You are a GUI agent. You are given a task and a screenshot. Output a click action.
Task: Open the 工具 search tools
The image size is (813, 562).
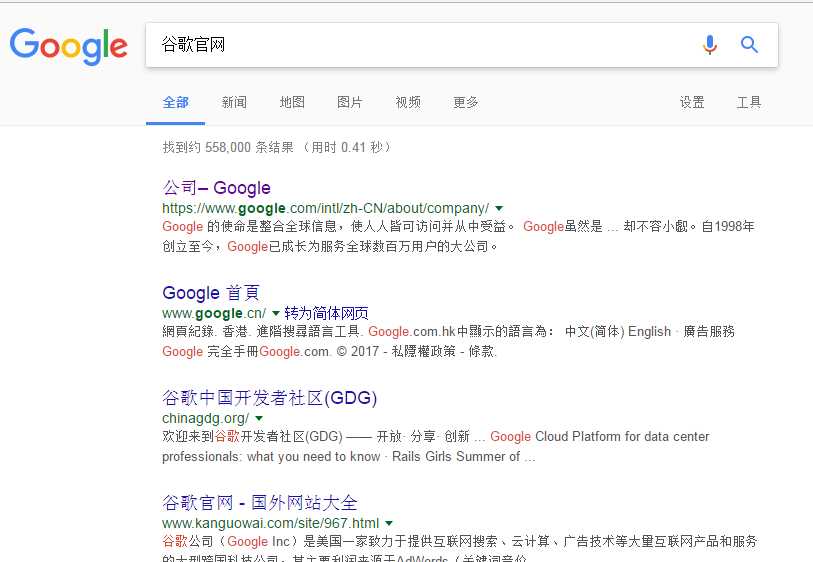[749, 102]
